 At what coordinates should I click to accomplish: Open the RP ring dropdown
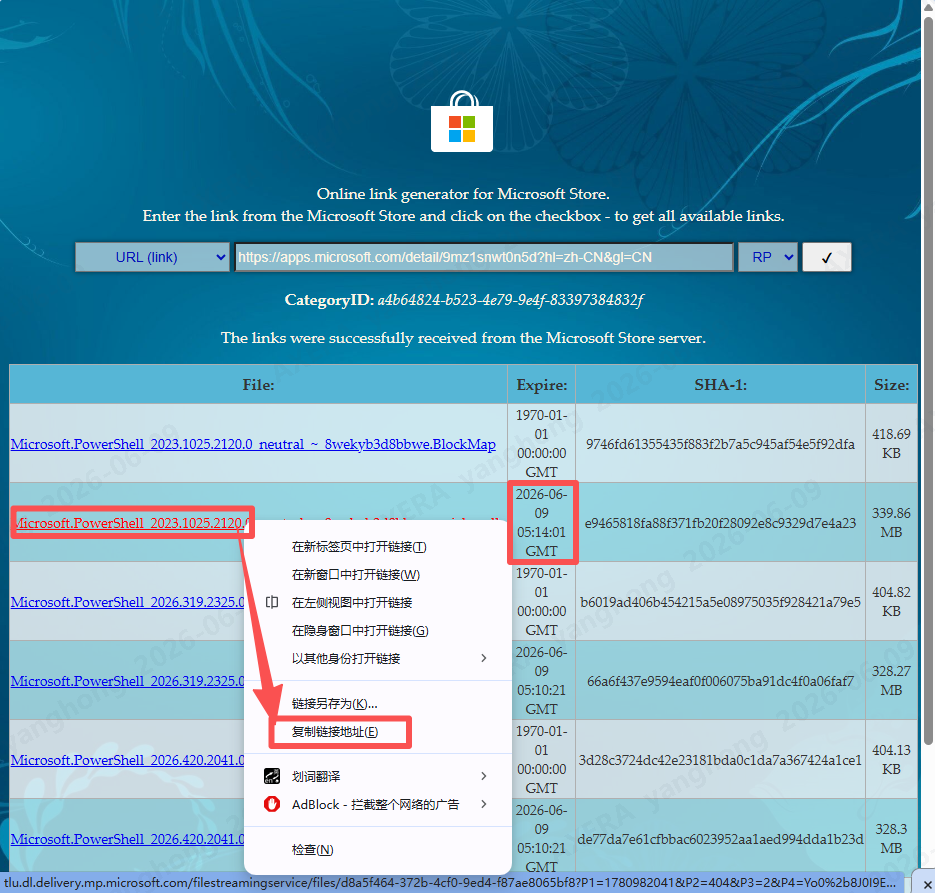[767, 258]
